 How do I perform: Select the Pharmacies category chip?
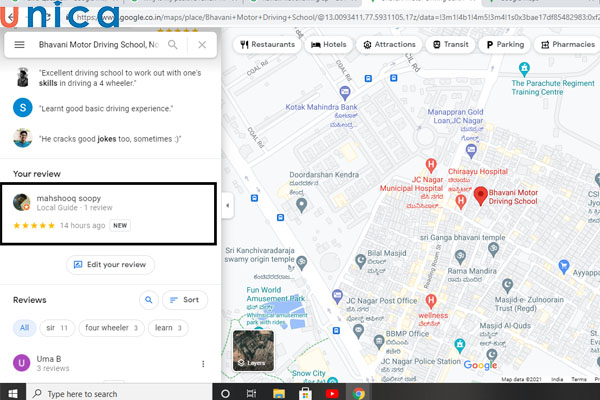click(568, 44)
